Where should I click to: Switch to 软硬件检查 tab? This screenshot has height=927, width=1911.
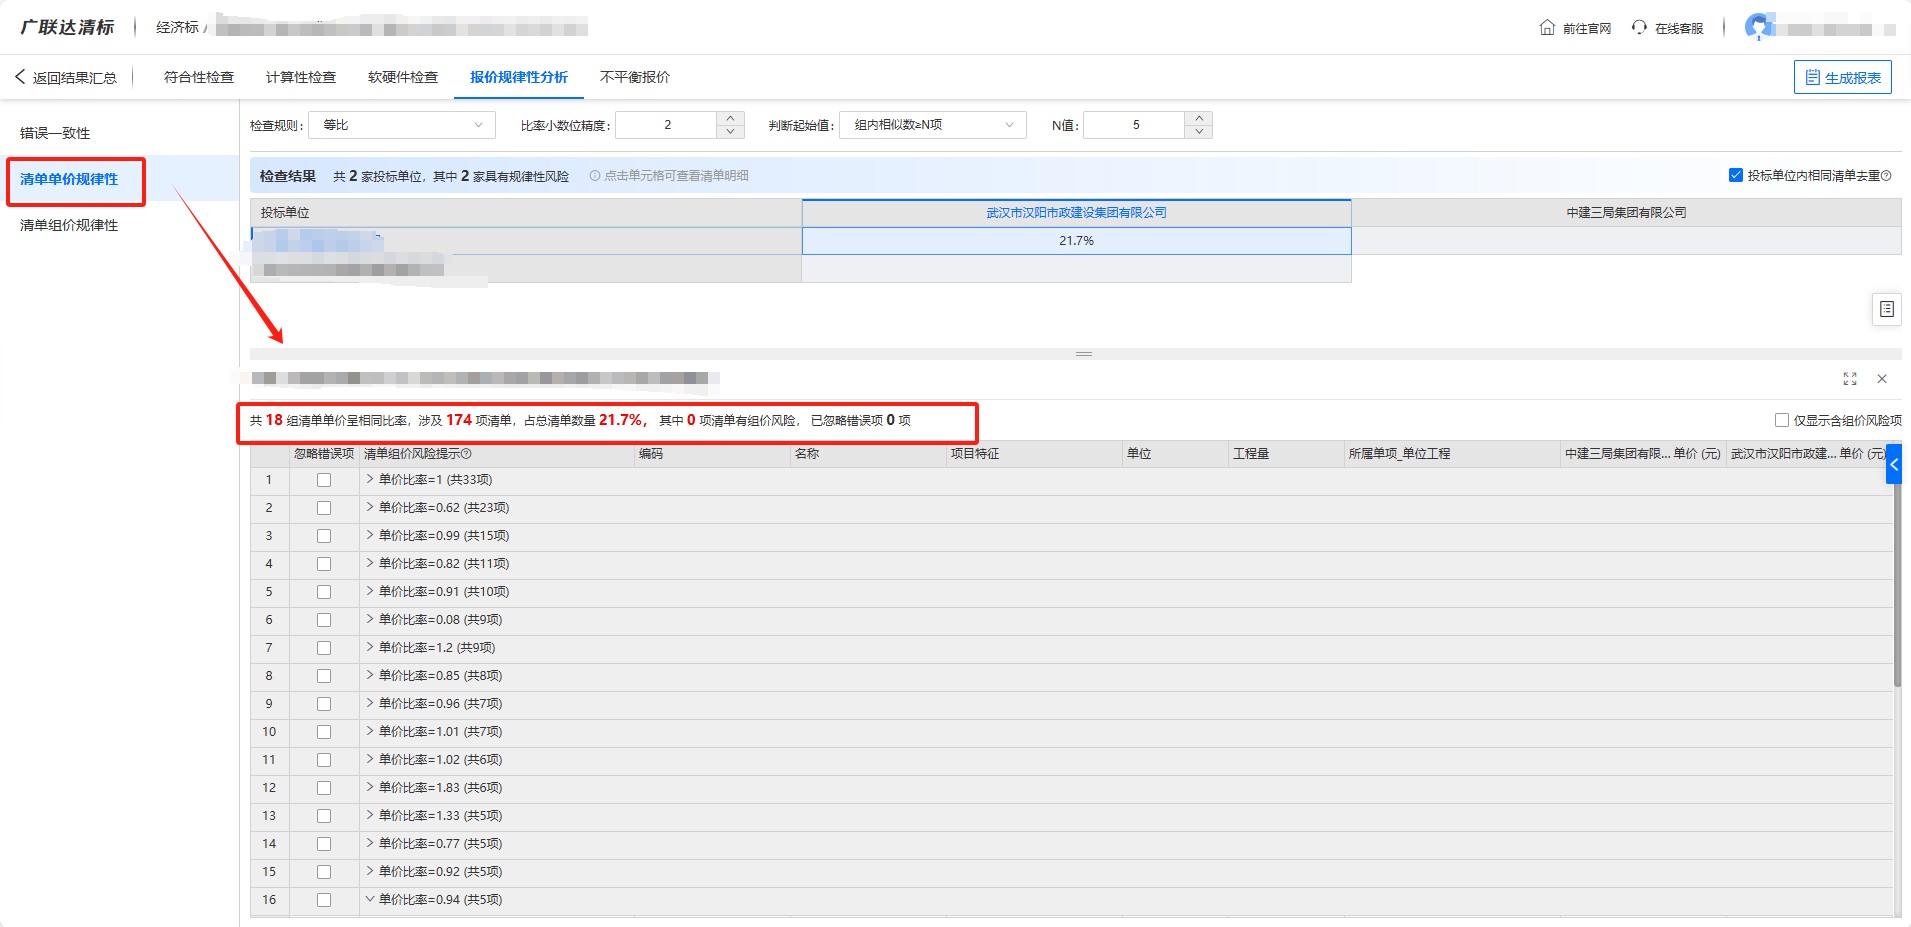pos(403,77)
